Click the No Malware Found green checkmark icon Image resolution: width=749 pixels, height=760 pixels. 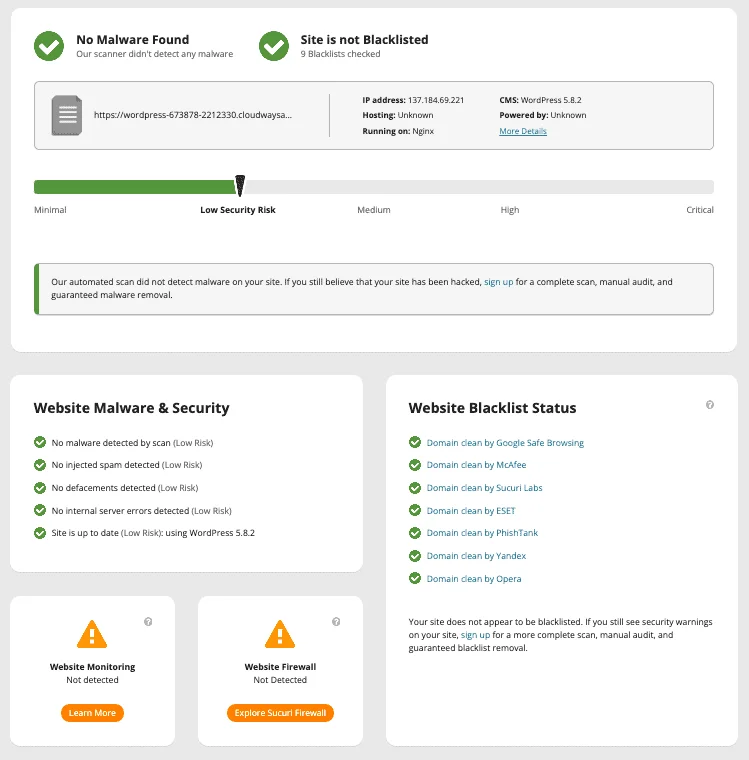point(49,46)
